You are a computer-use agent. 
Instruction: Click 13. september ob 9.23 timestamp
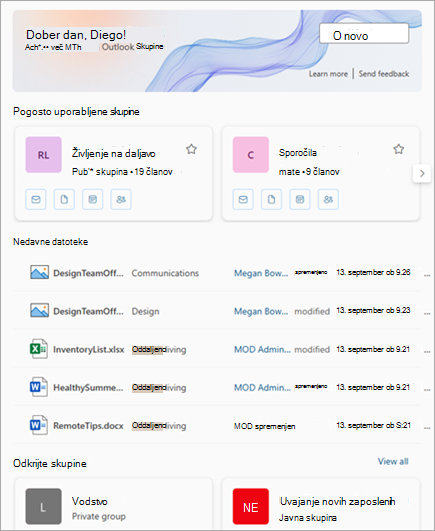(x=373, y=310)
